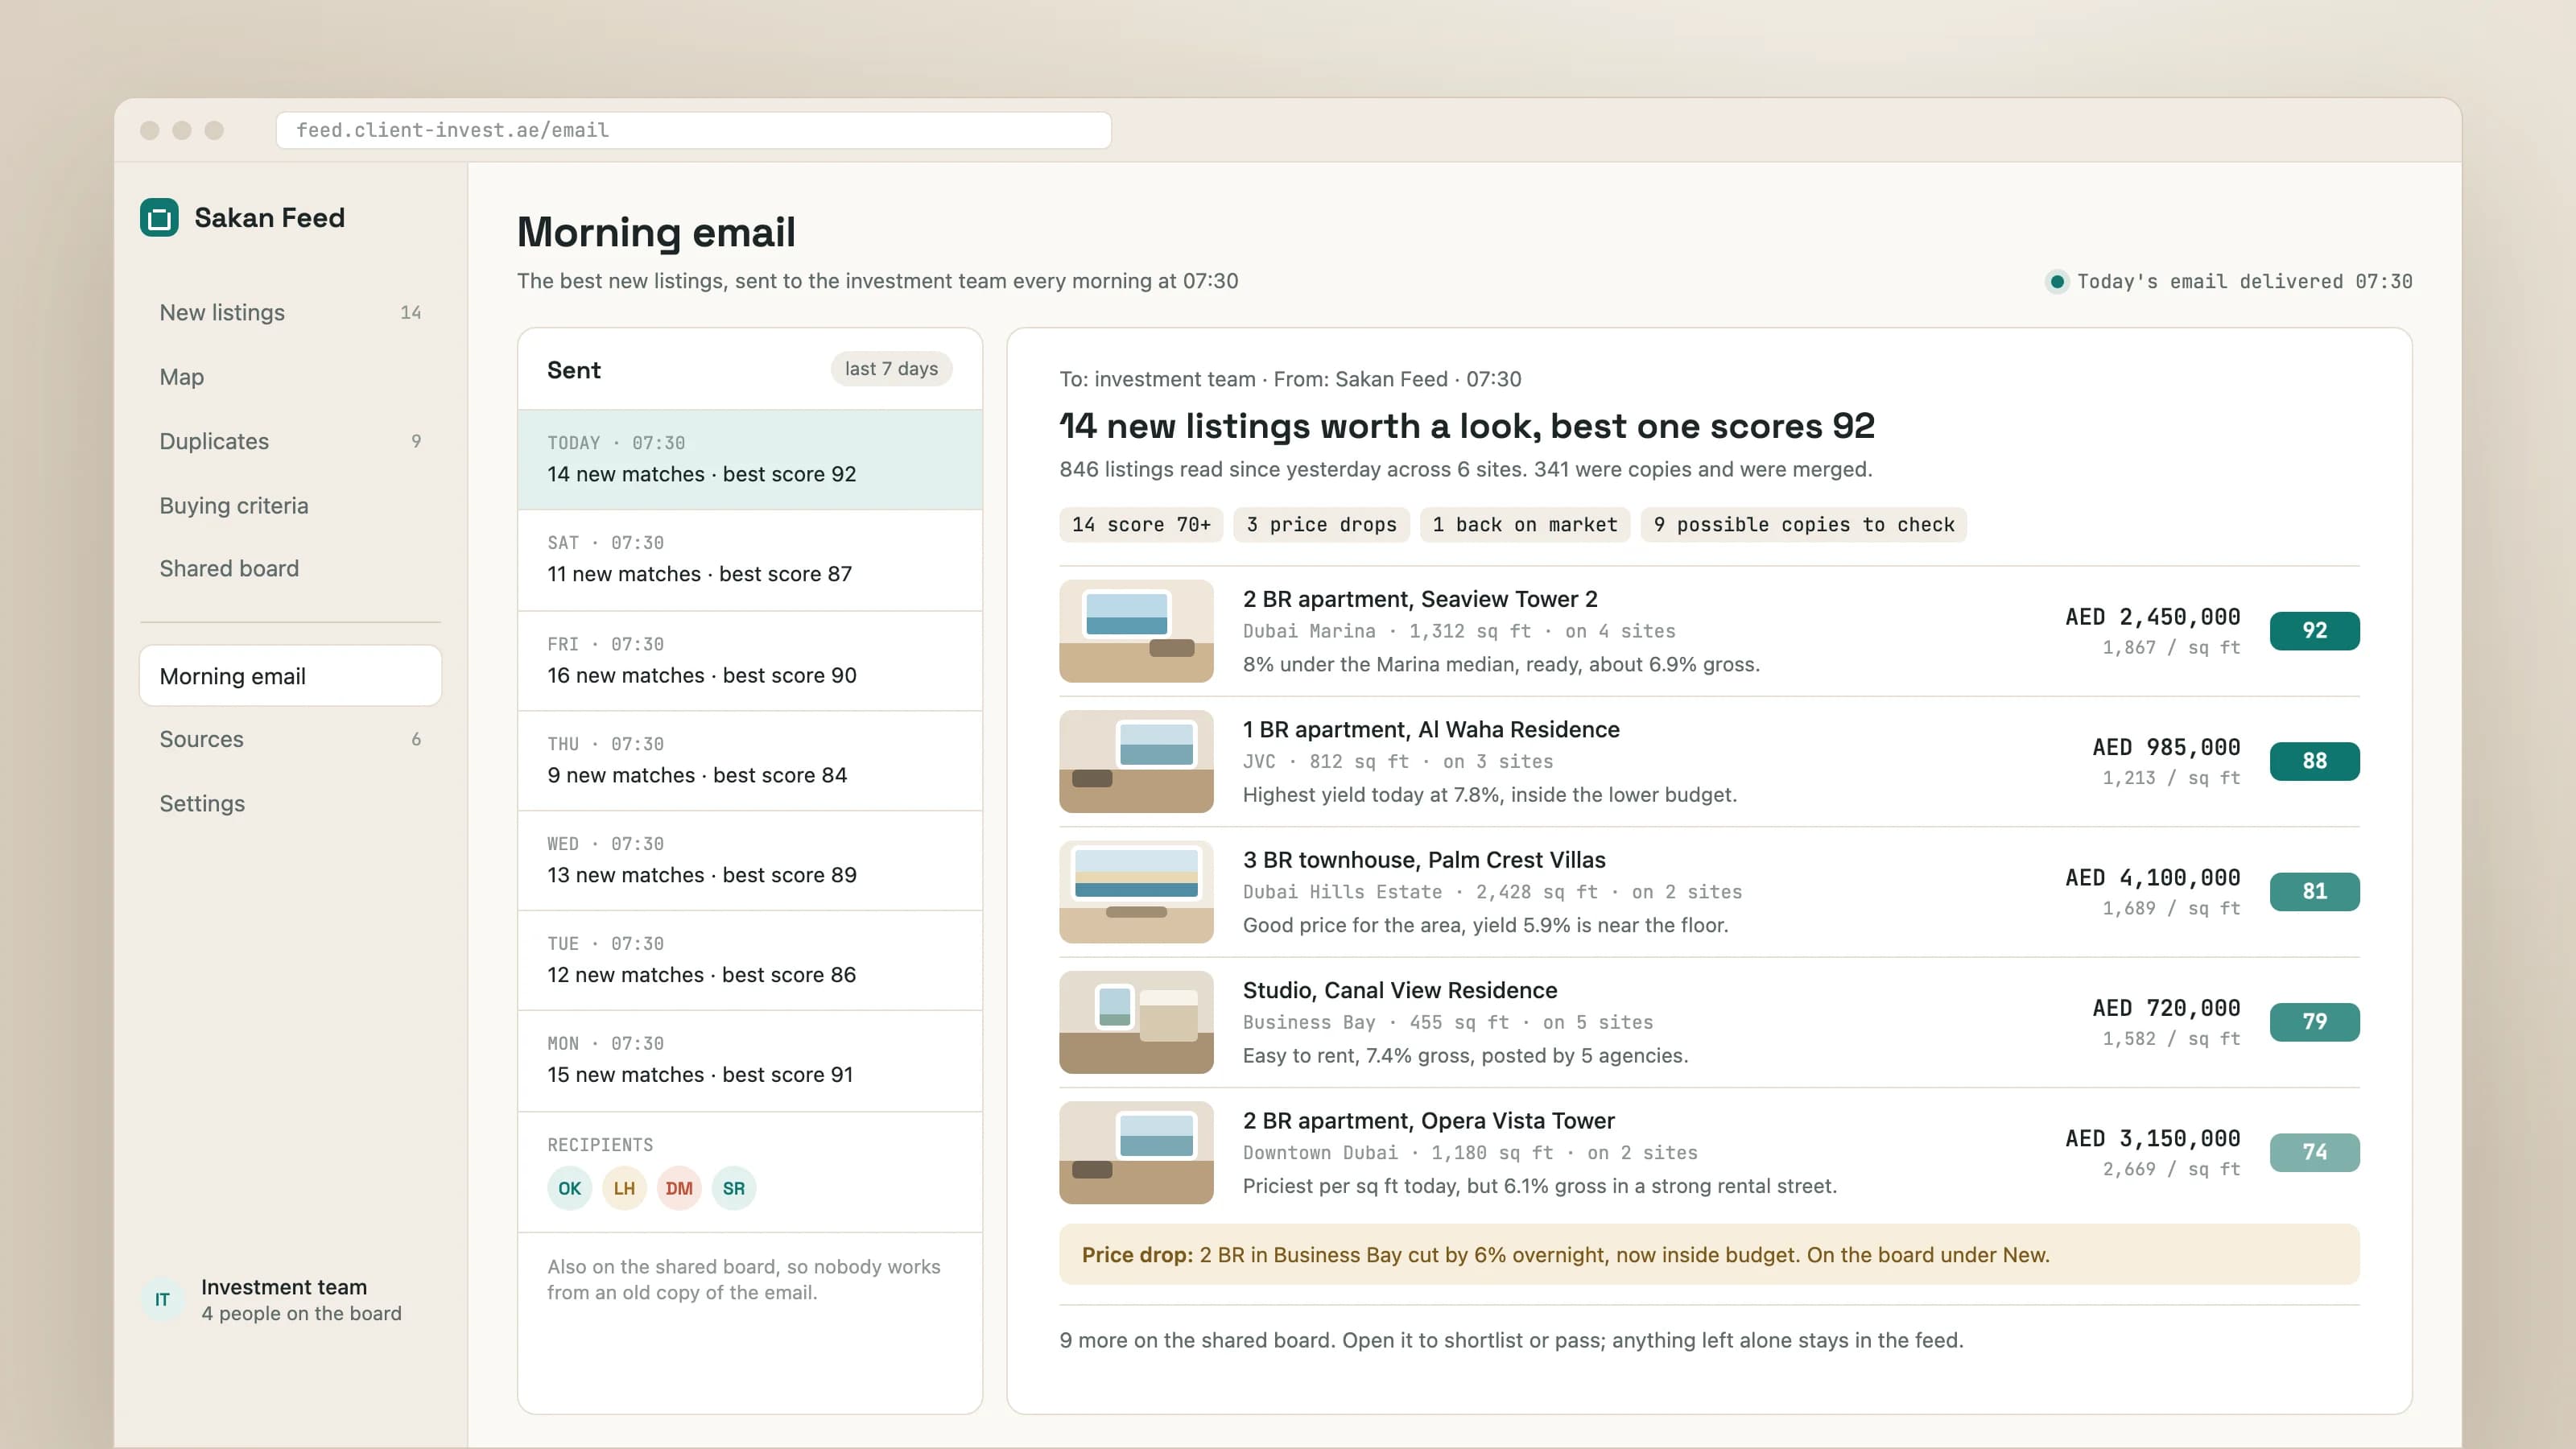Open the 3 BR townhouse, Palm Crest Villas title
This screenshot has height=1449, width=2576.
point(1424,860)
